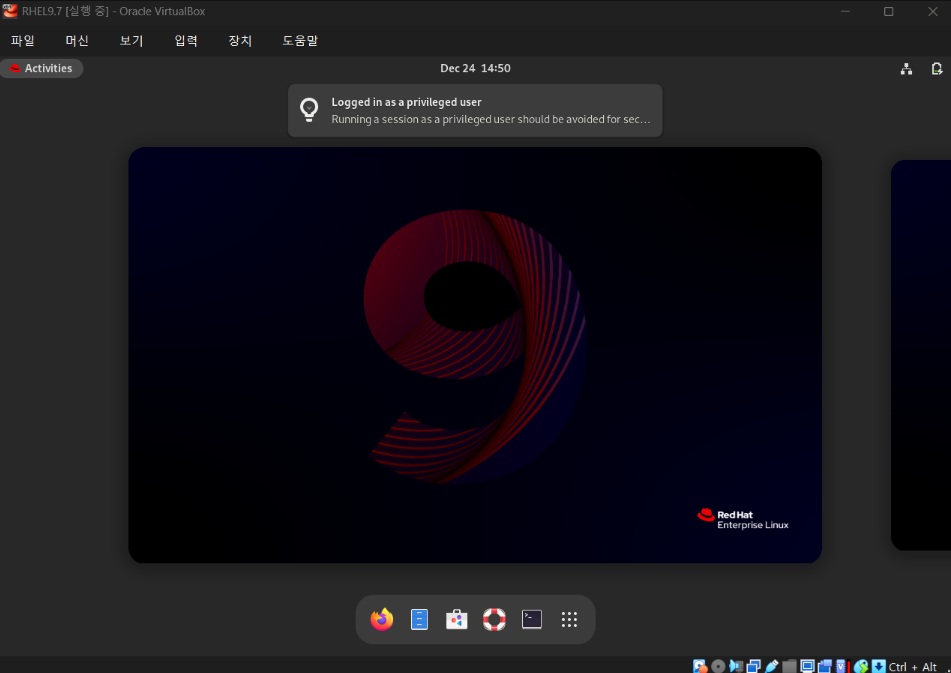The height and width of the screenshot is (673, 951).
Task: Select the current workspace thumbnail with the 9 wallpaper
Action: point(475,355)
